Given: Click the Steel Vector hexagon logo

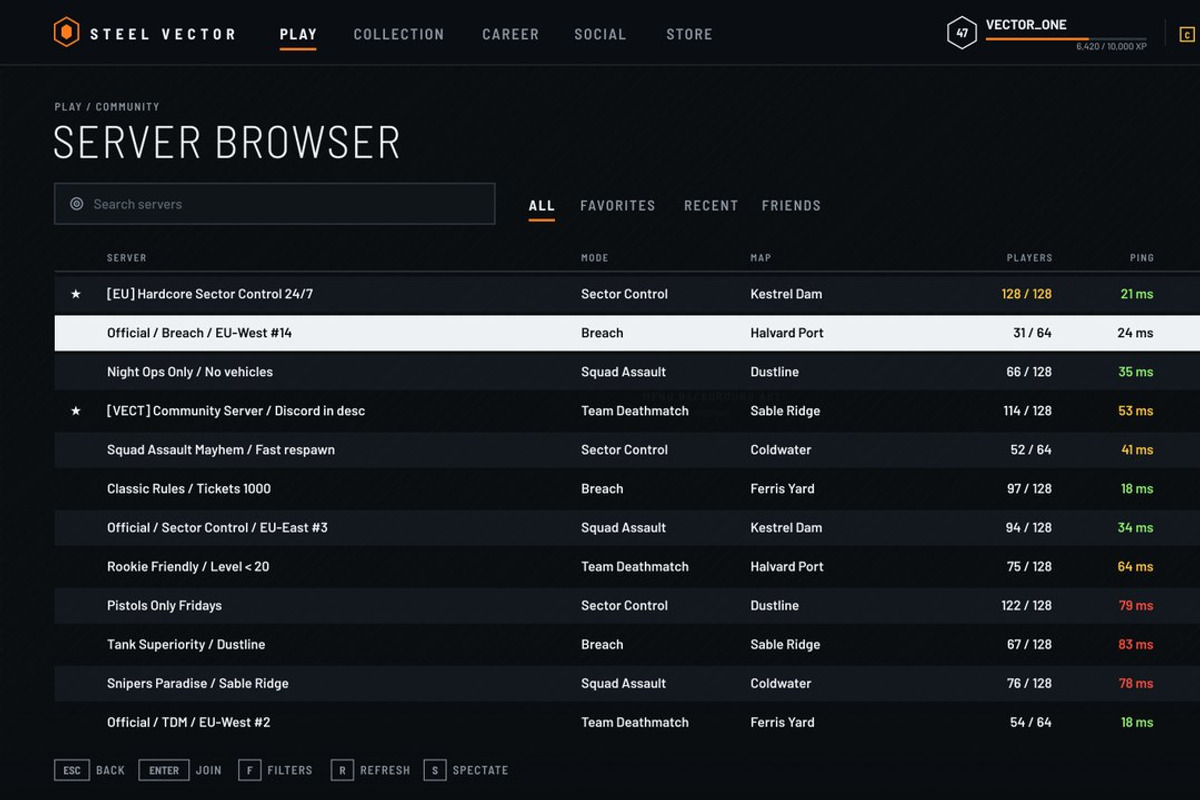Looking at the screenshot, I should pyautogui.click(x=66, y=33).
